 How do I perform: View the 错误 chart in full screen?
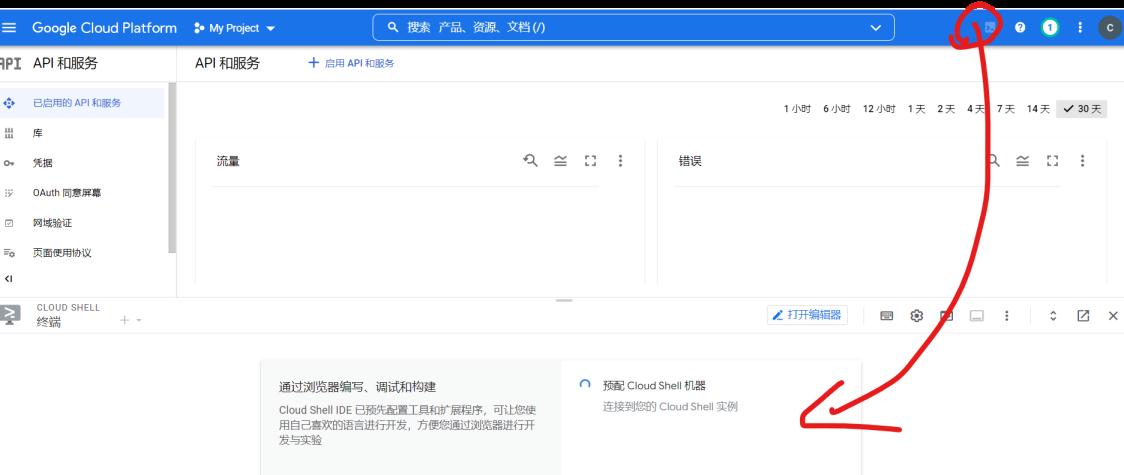[x=1052, y=161]
